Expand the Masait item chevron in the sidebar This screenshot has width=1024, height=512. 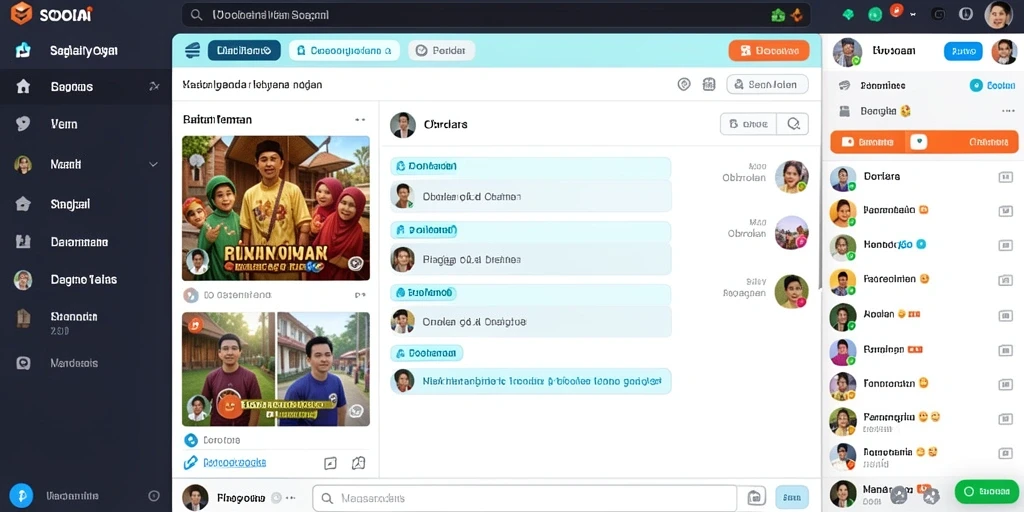(x=153, y=165)
